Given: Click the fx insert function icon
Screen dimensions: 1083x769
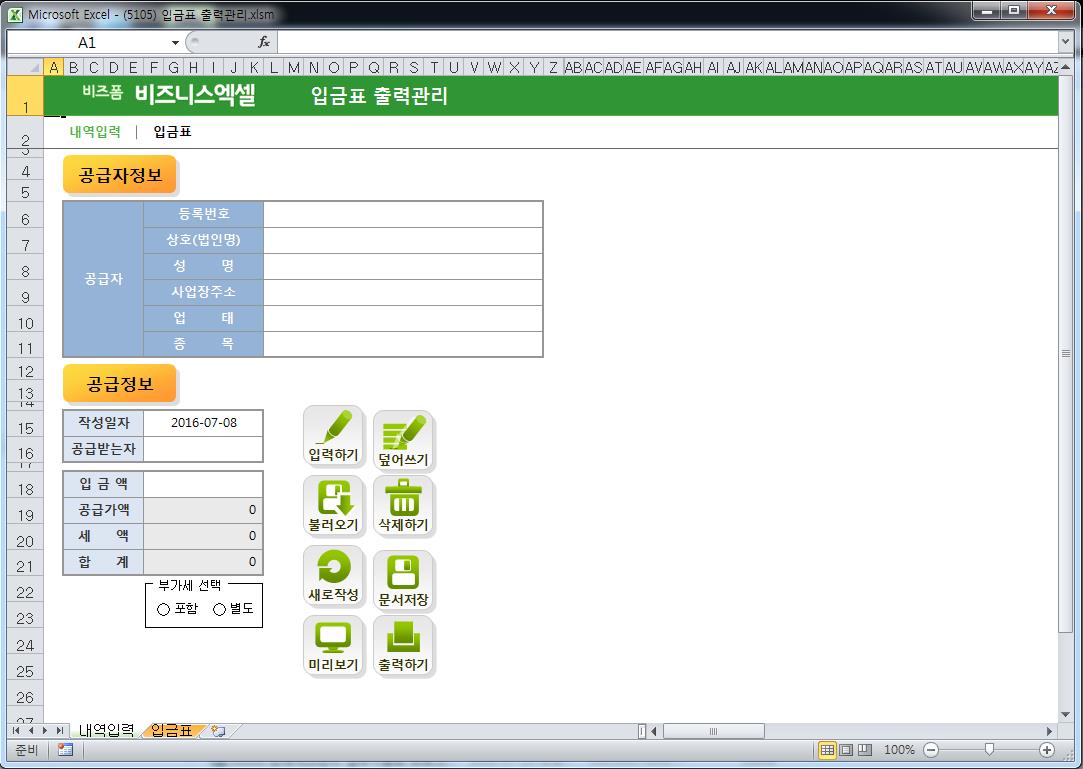Looking at the screenshot, I should click(x=264, y=42).
